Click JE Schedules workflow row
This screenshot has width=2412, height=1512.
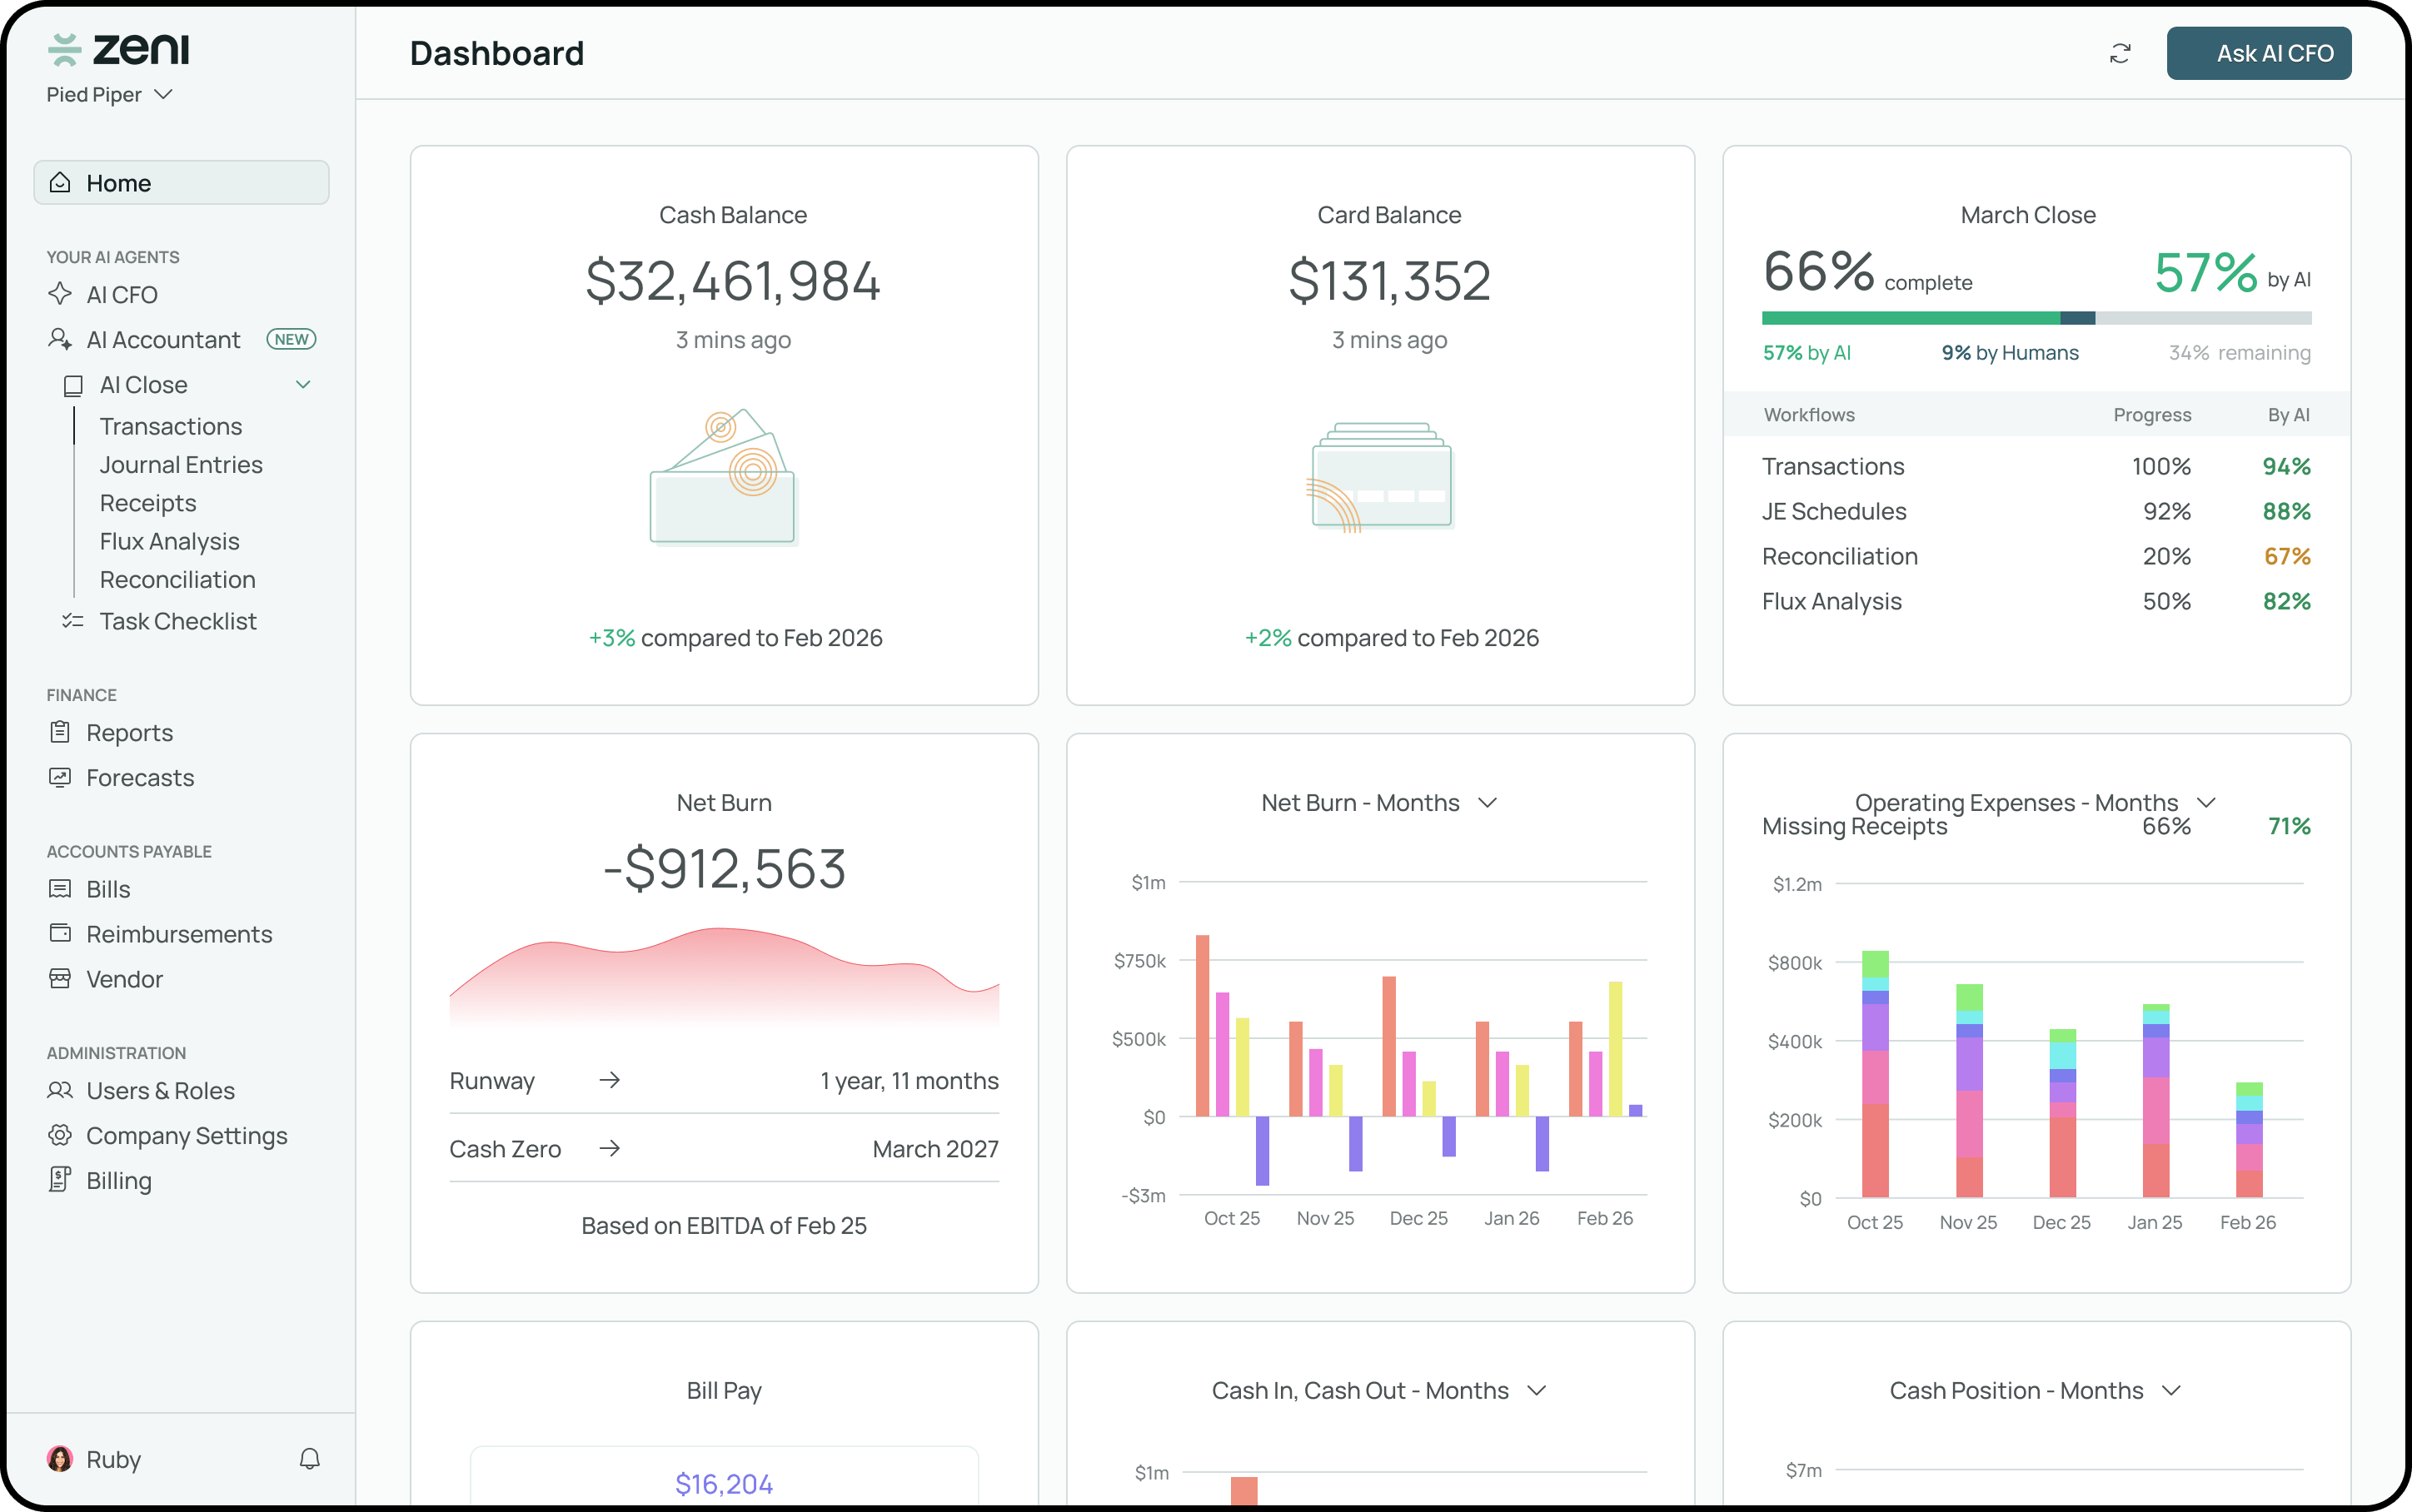(x=2036, y=511)
